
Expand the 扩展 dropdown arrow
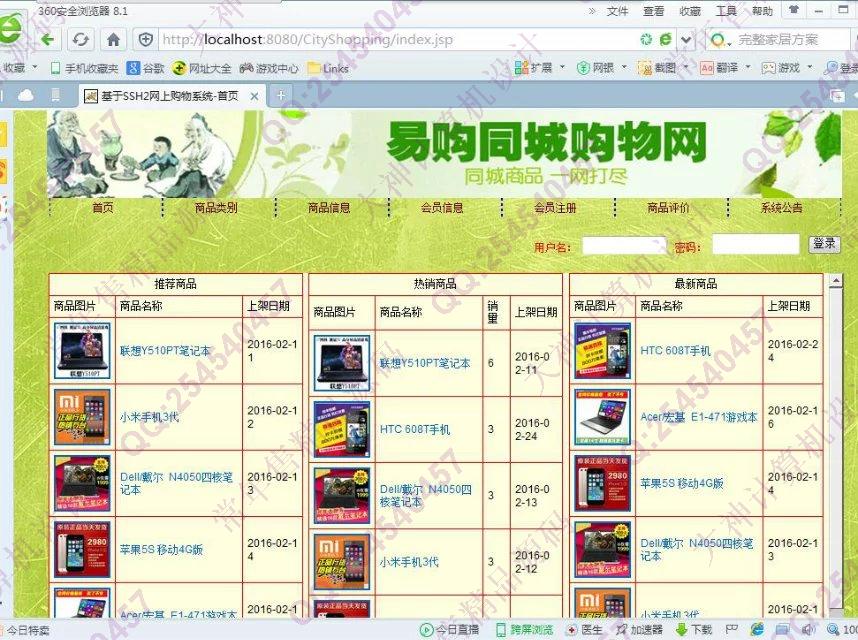click(x=561, y=67)
